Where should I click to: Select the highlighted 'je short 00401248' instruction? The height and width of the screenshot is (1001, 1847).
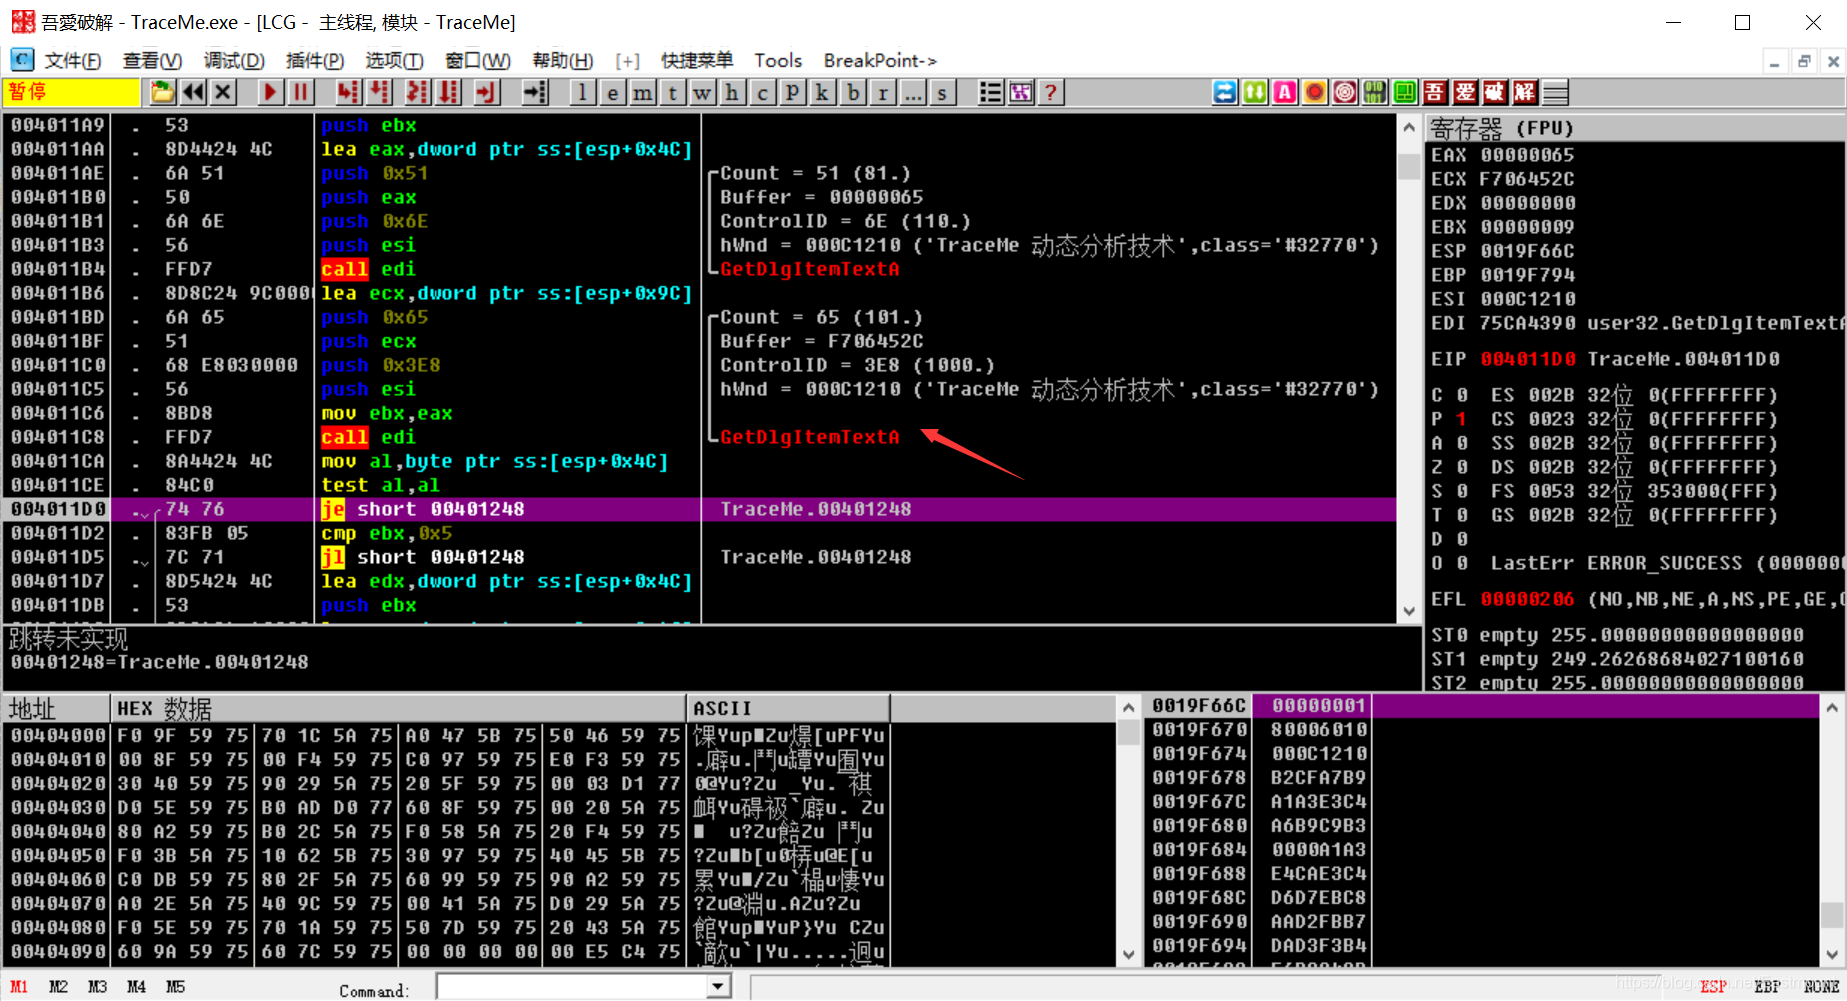[x=422, y=510]
